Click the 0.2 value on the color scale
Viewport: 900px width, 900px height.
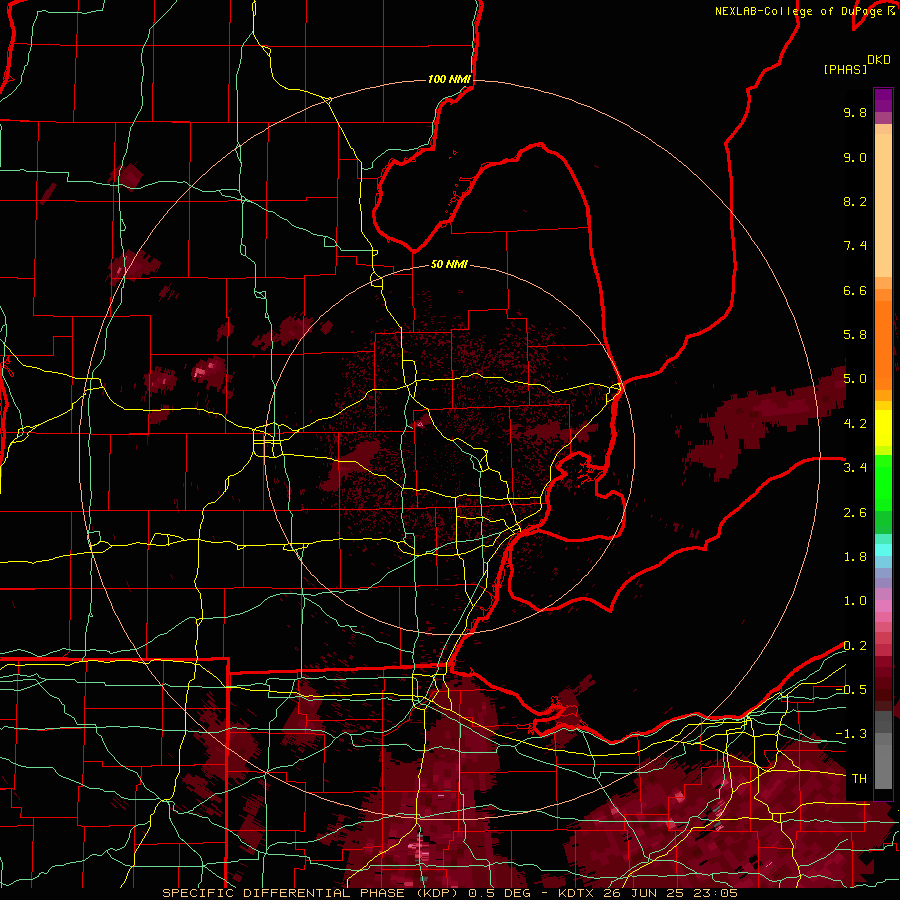coord(855,646)
